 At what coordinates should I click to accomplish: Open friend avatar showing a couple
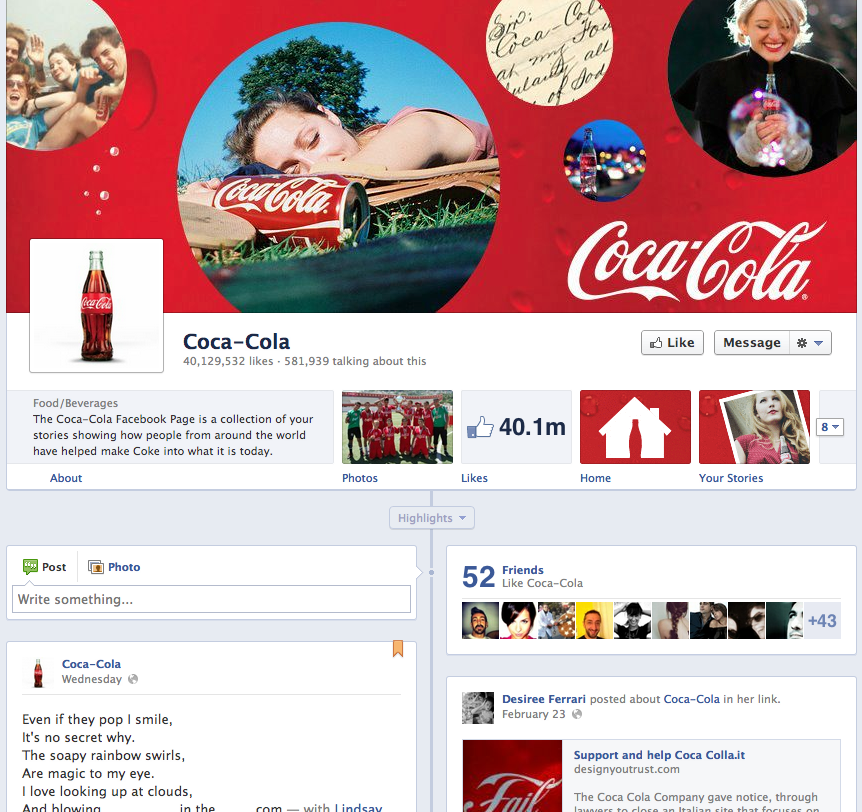[708, 620]
